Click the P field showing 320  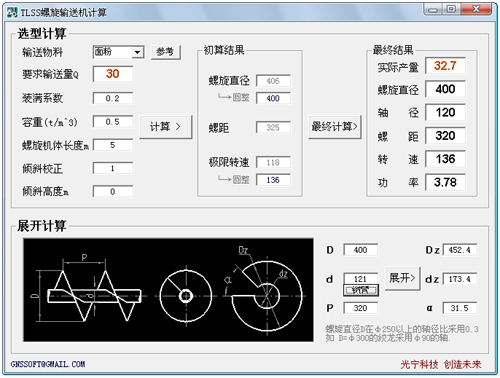361,308
